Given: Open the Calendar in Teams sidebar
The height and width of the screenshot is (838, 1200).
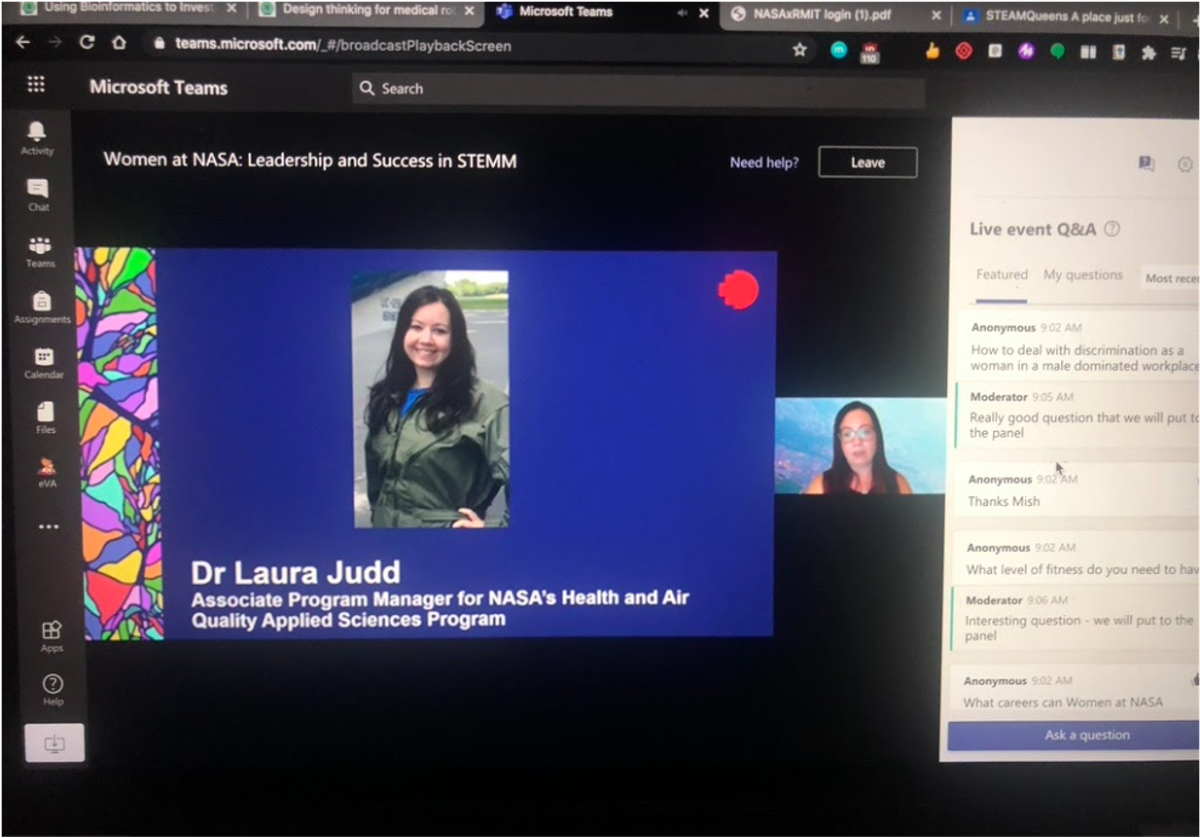Looking at the screenshot, I should click(x=43, y=363).
